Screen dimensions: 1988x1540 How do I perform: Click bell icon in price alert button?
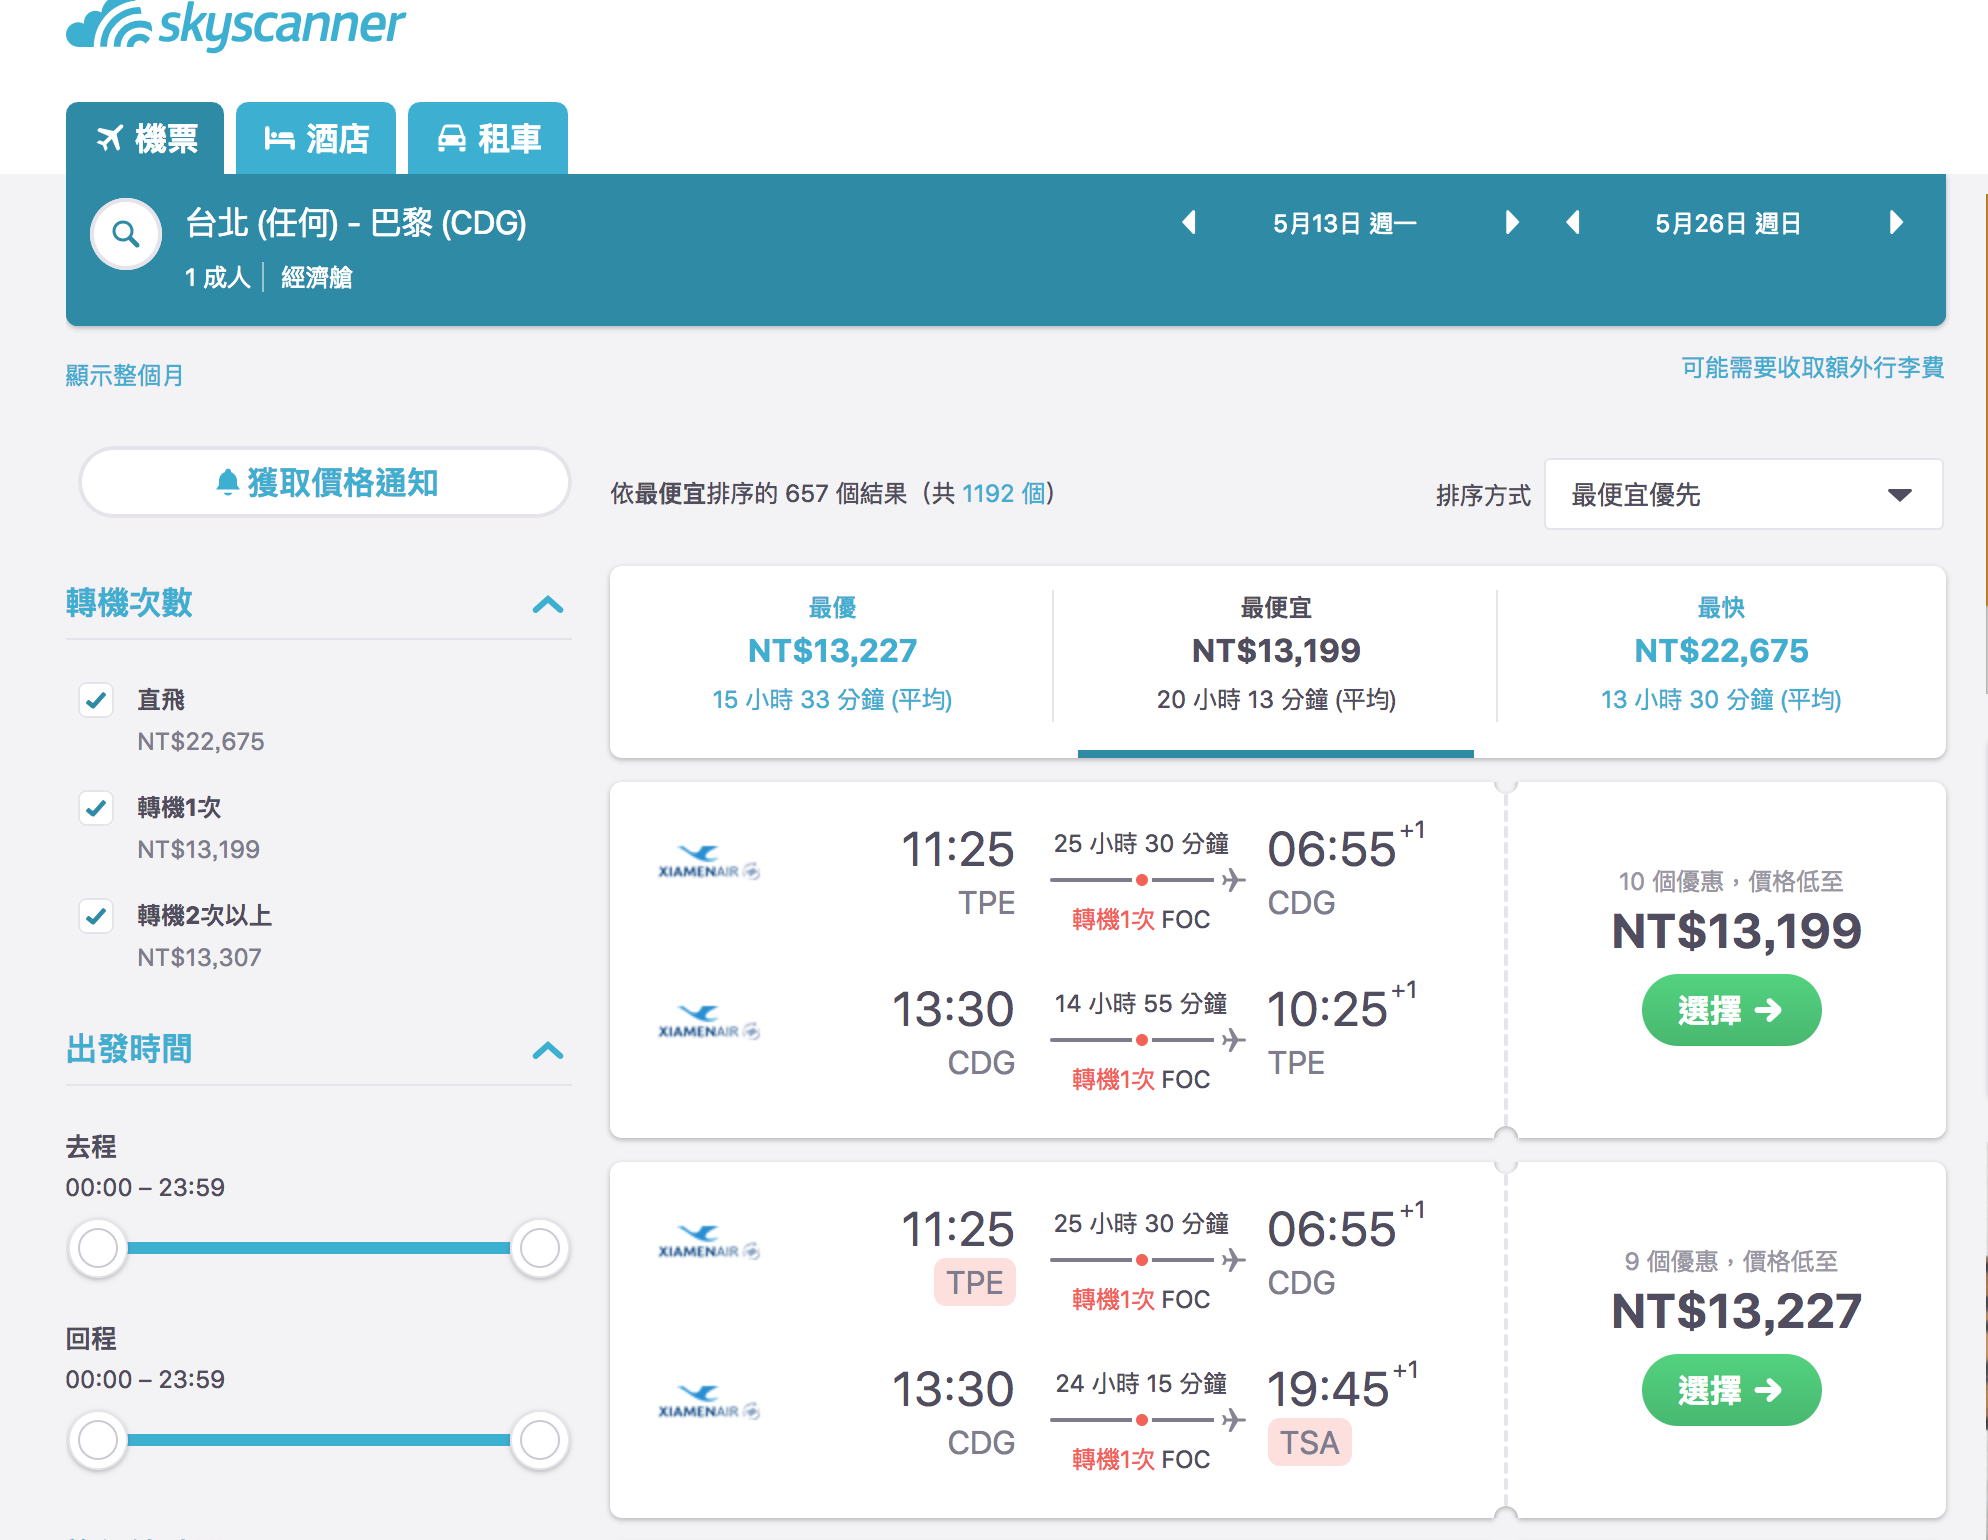coord(227,482)
